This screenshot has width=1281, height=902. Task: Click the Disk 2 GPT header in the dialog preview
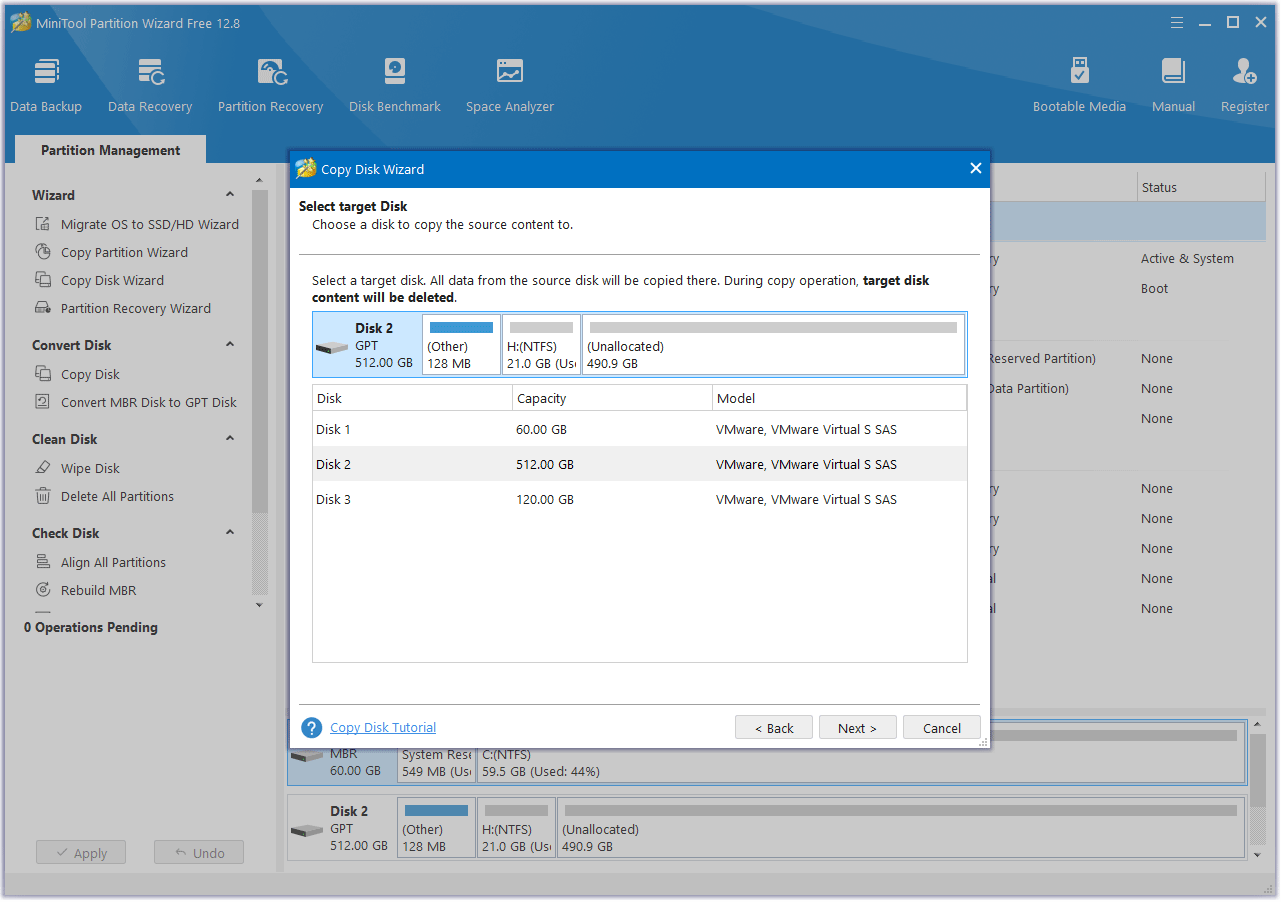[x=367, y=344]
